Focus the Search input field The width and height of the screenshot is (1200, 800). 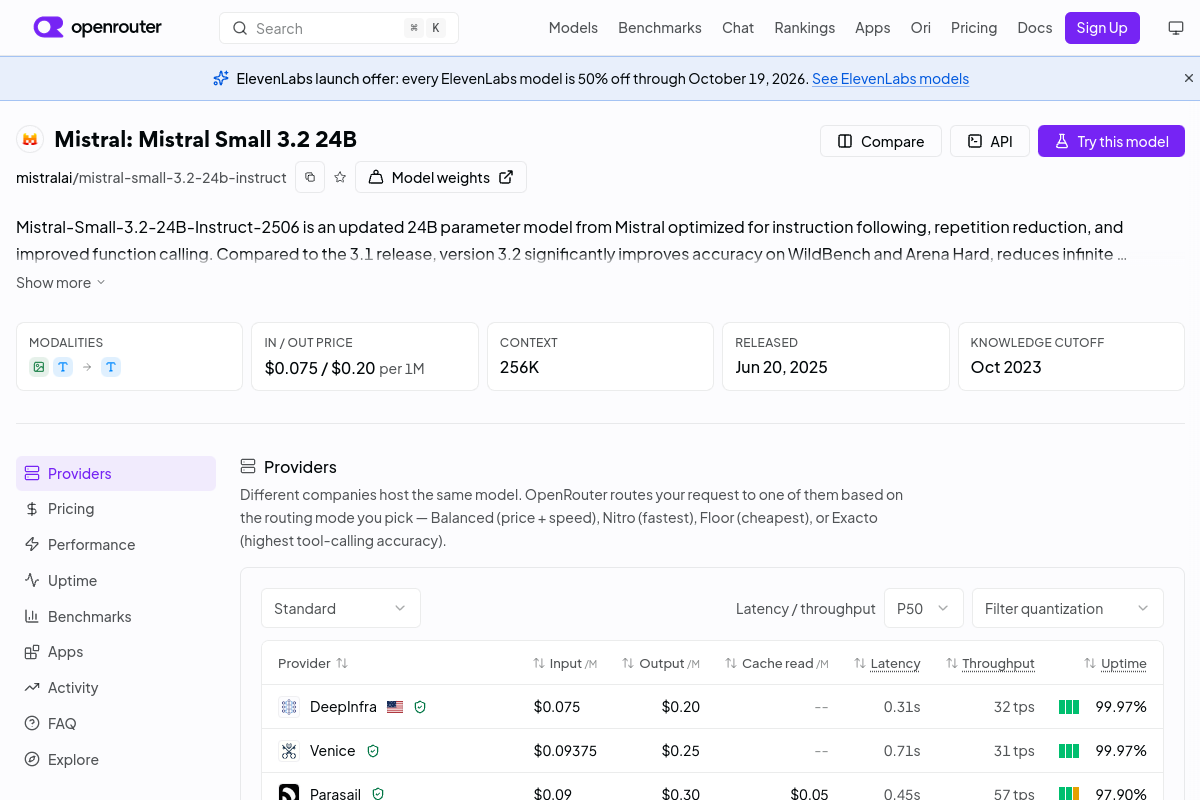tap(339, 28)
